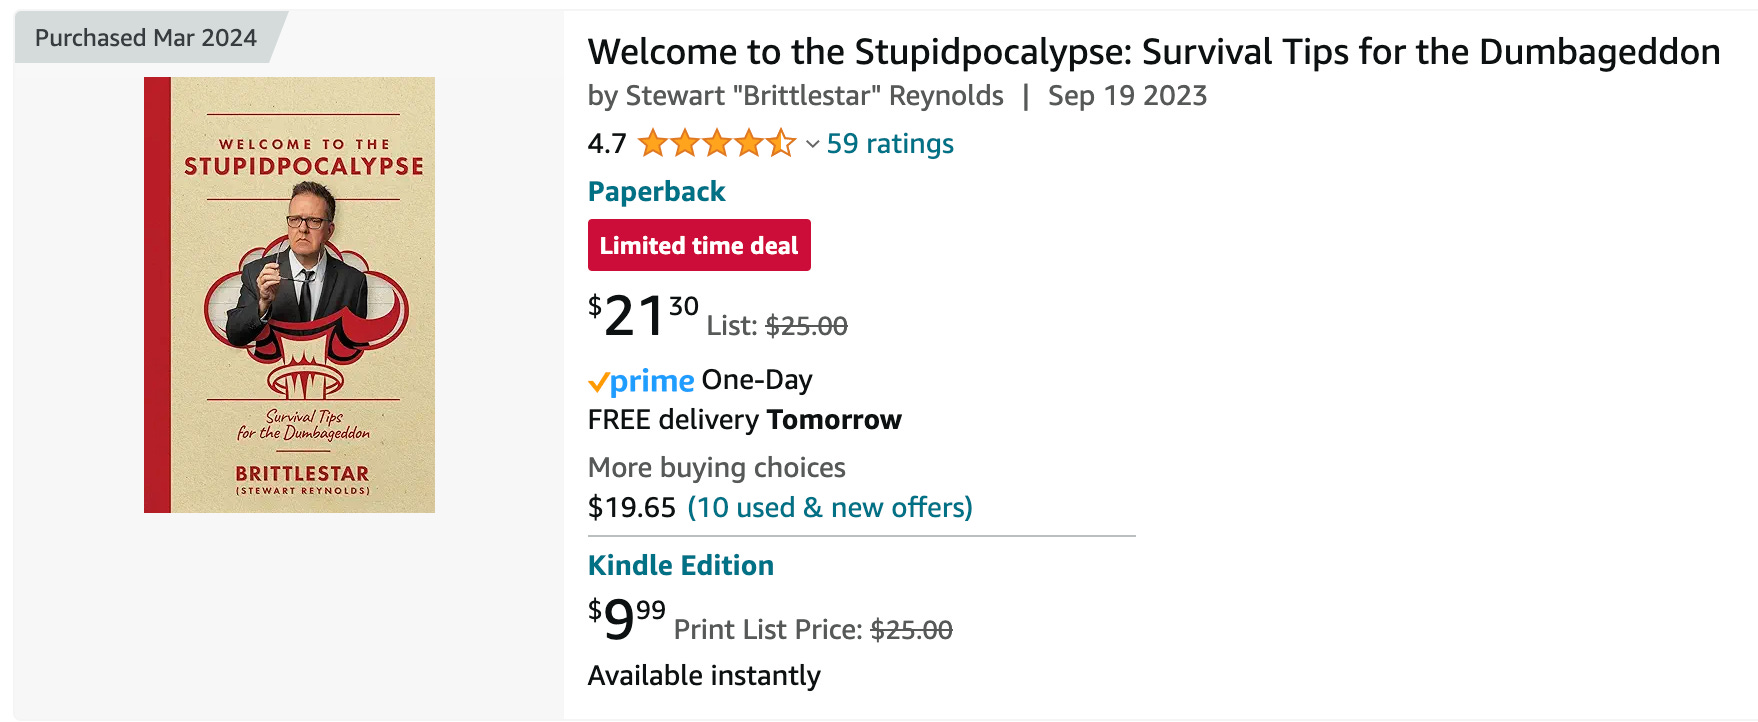Open the 10 used & new offers link
The height and width of the screenshot is (722, 1758).
[829, 508]
